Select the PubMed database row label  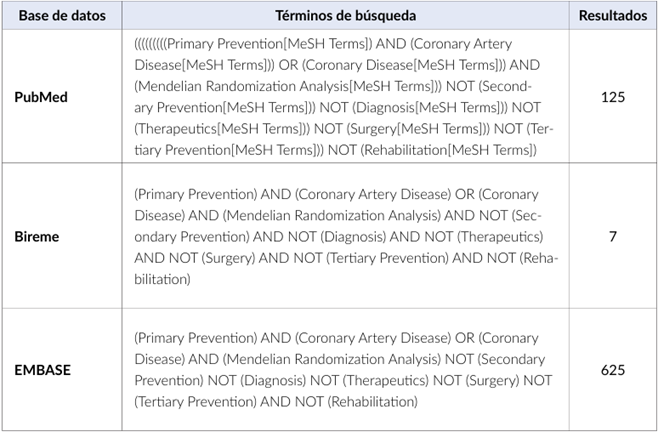click(x=41, y=97)
